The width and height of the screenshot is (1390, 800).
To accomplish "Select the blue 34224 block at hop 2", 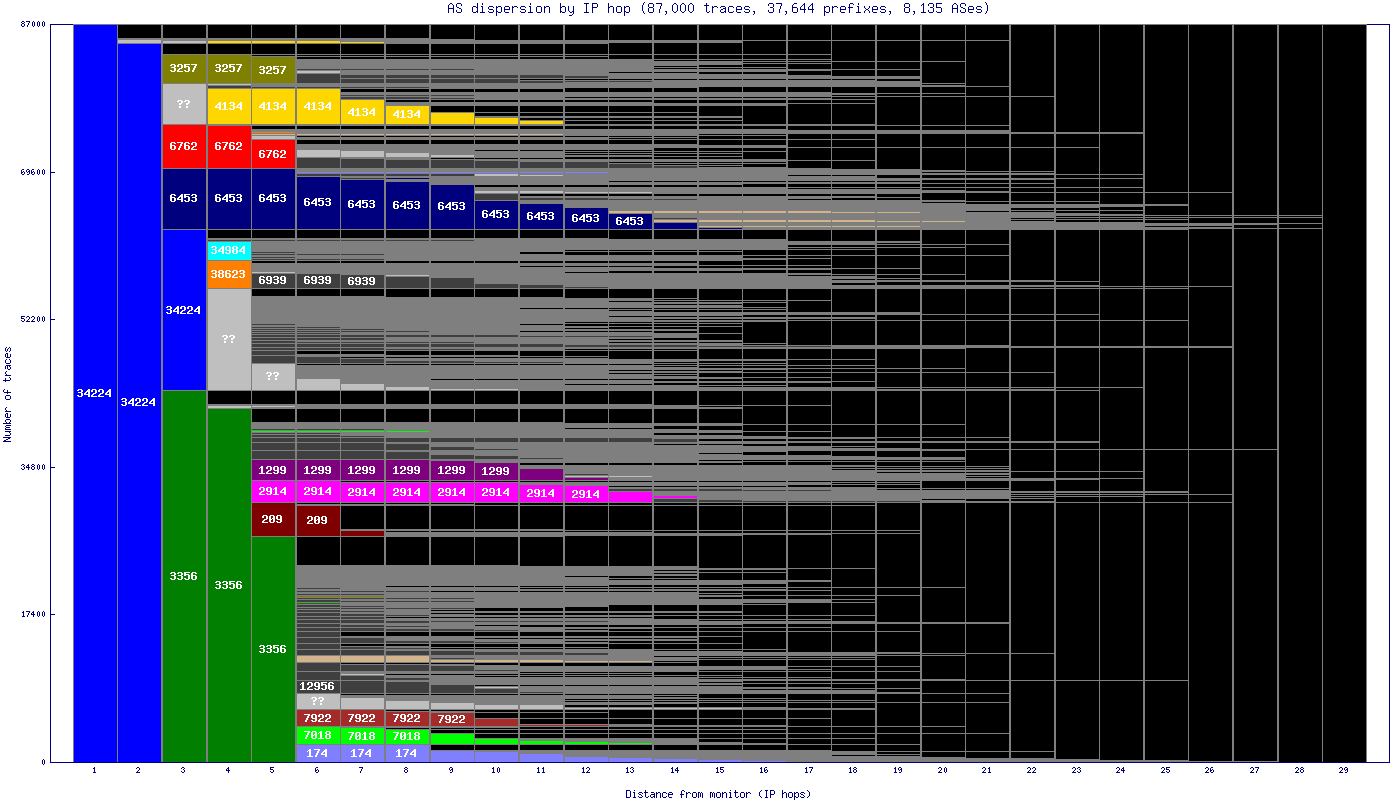I will point(139,403).
